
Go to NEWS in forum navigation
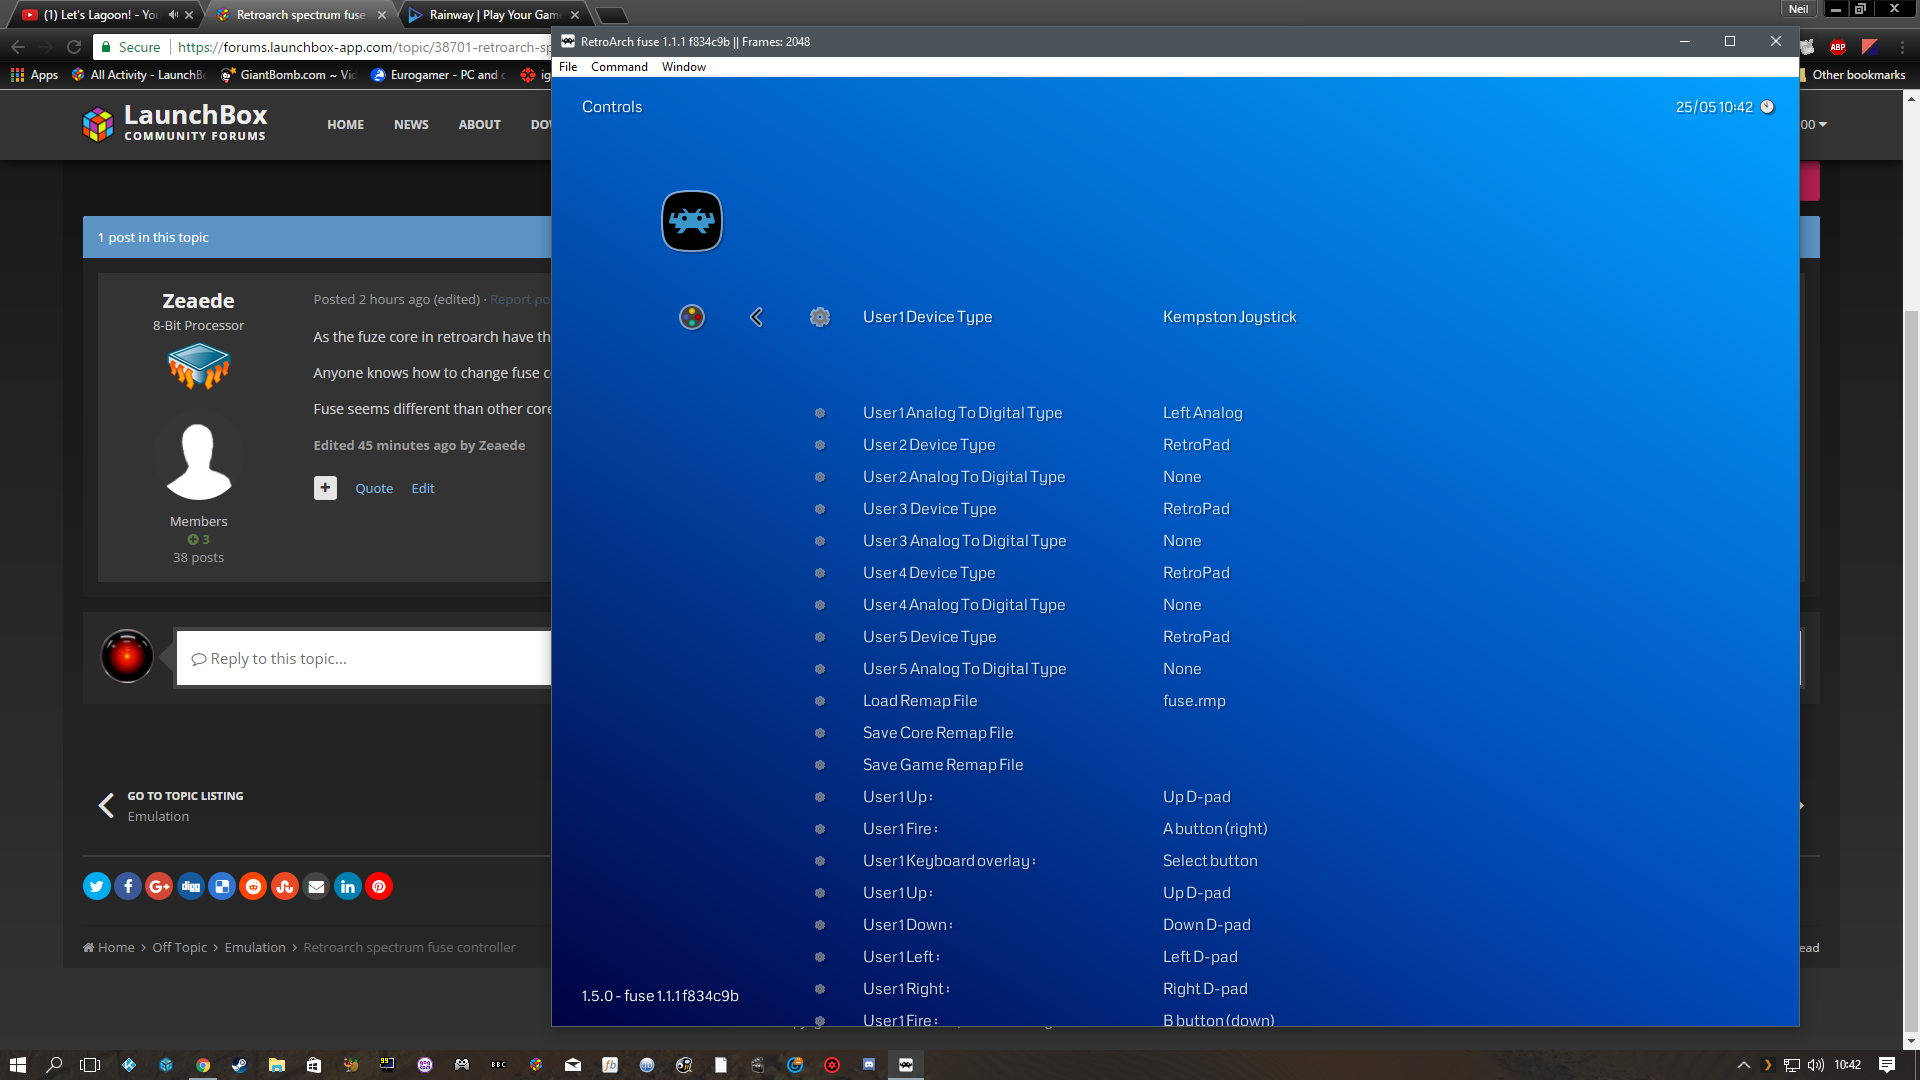tap(411, 125)
